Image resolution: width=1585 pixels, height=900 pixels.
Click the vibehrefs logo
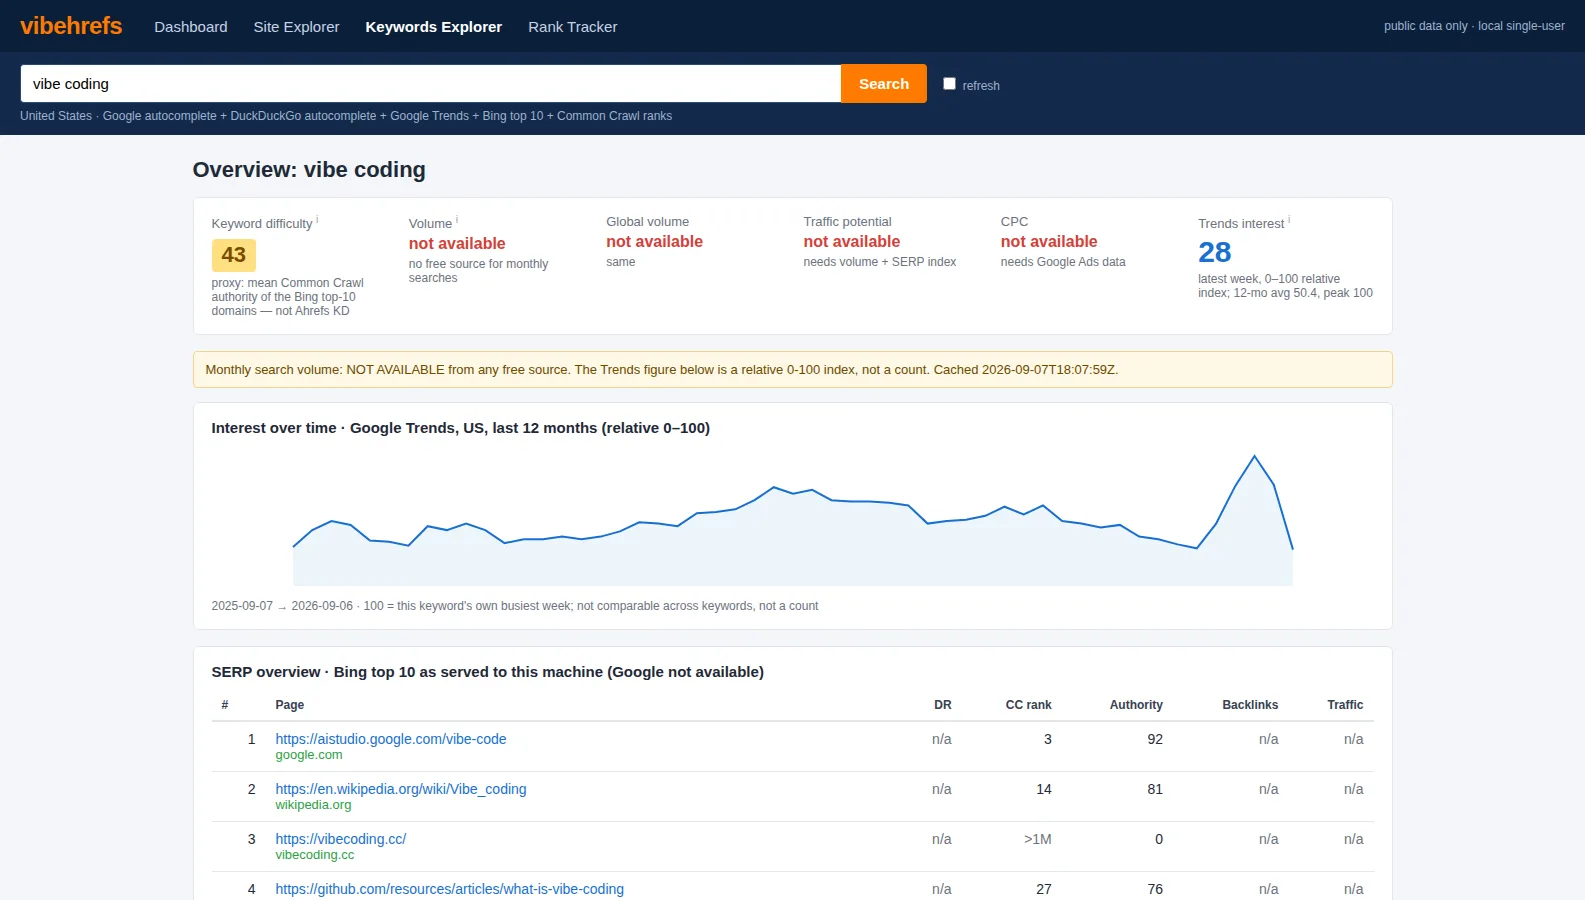coord(71,26)
